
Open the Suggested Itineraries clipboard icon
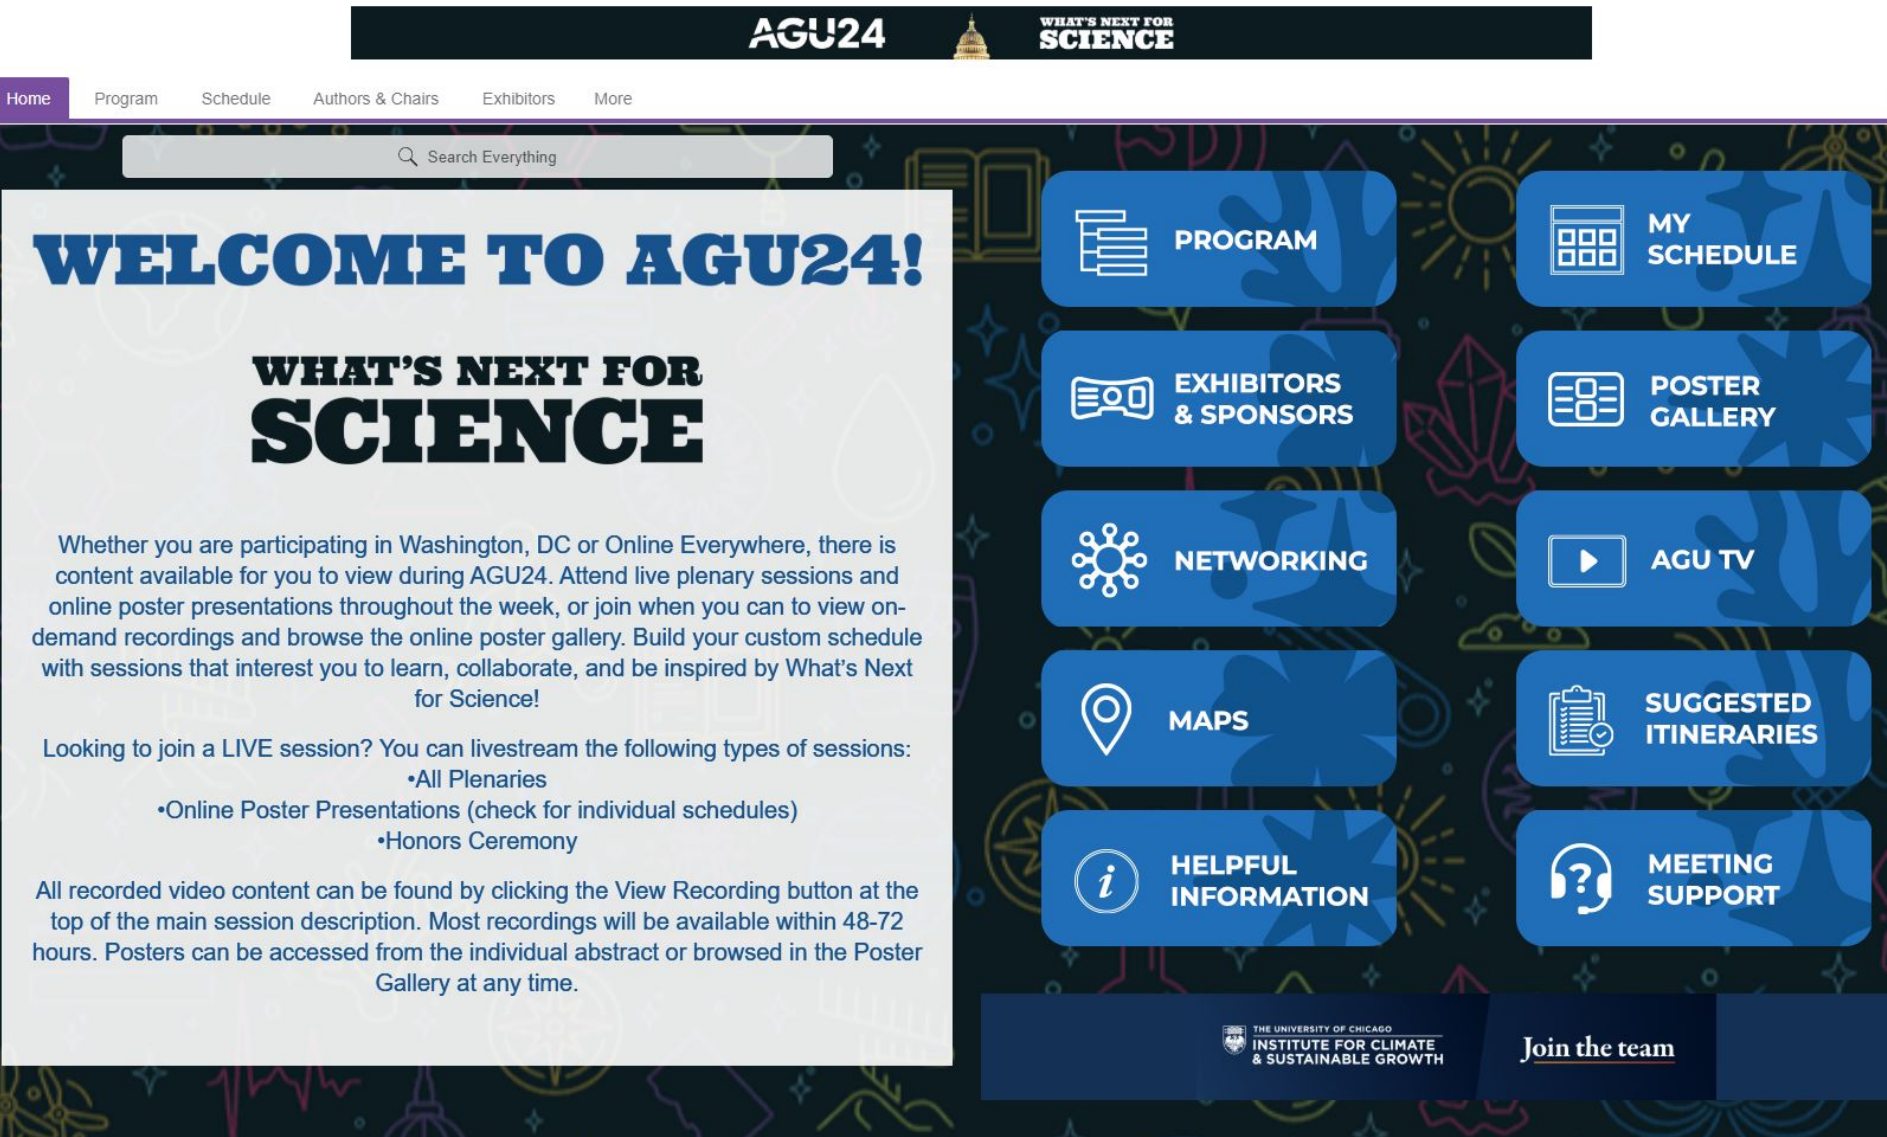pyautogui.click(x=1580, y=720)
